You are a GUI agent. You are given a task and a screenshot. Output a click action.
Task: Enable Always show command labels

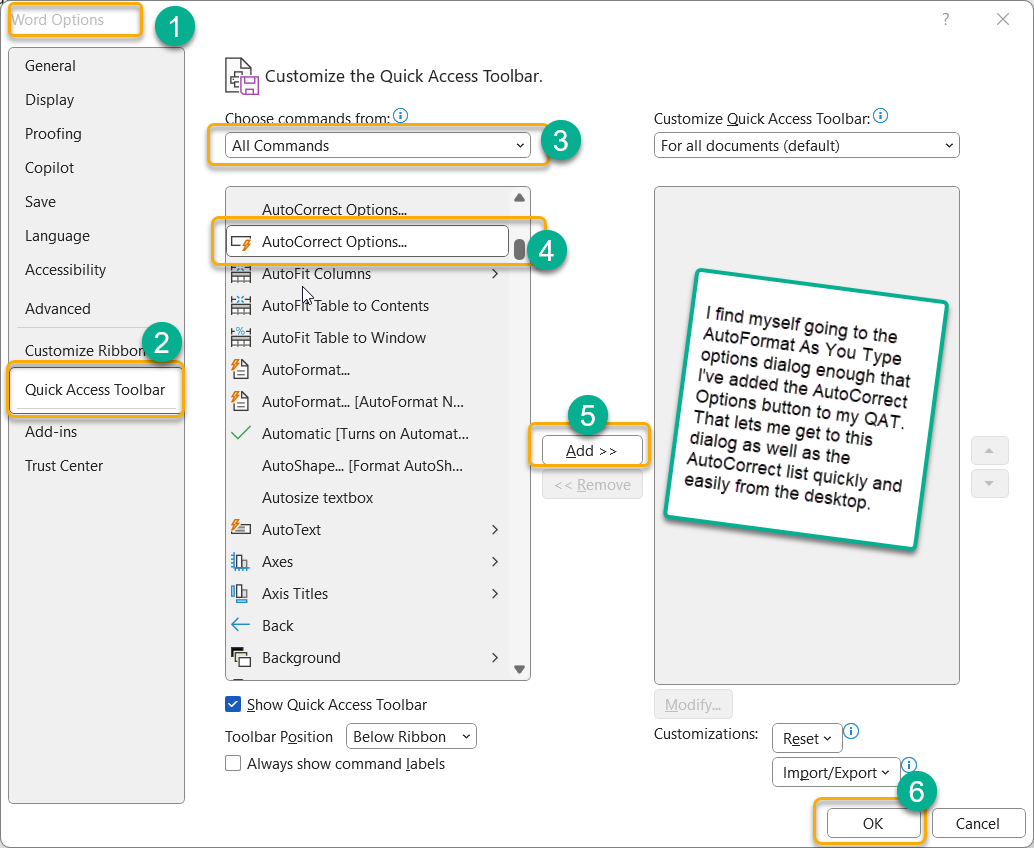pyautogui.click(x=233, y=763)
